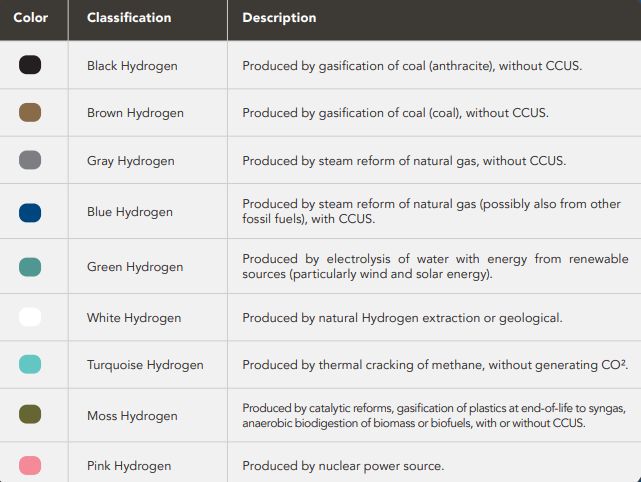Click the black color swatch

tap(30, 66)
